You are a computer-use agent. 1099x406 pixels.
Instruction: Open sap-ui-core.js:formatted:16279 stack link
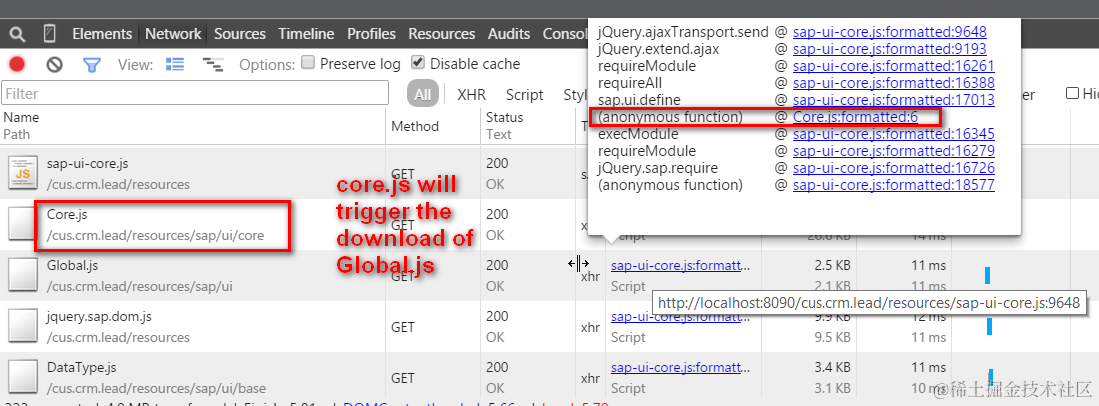coord(894,151)
